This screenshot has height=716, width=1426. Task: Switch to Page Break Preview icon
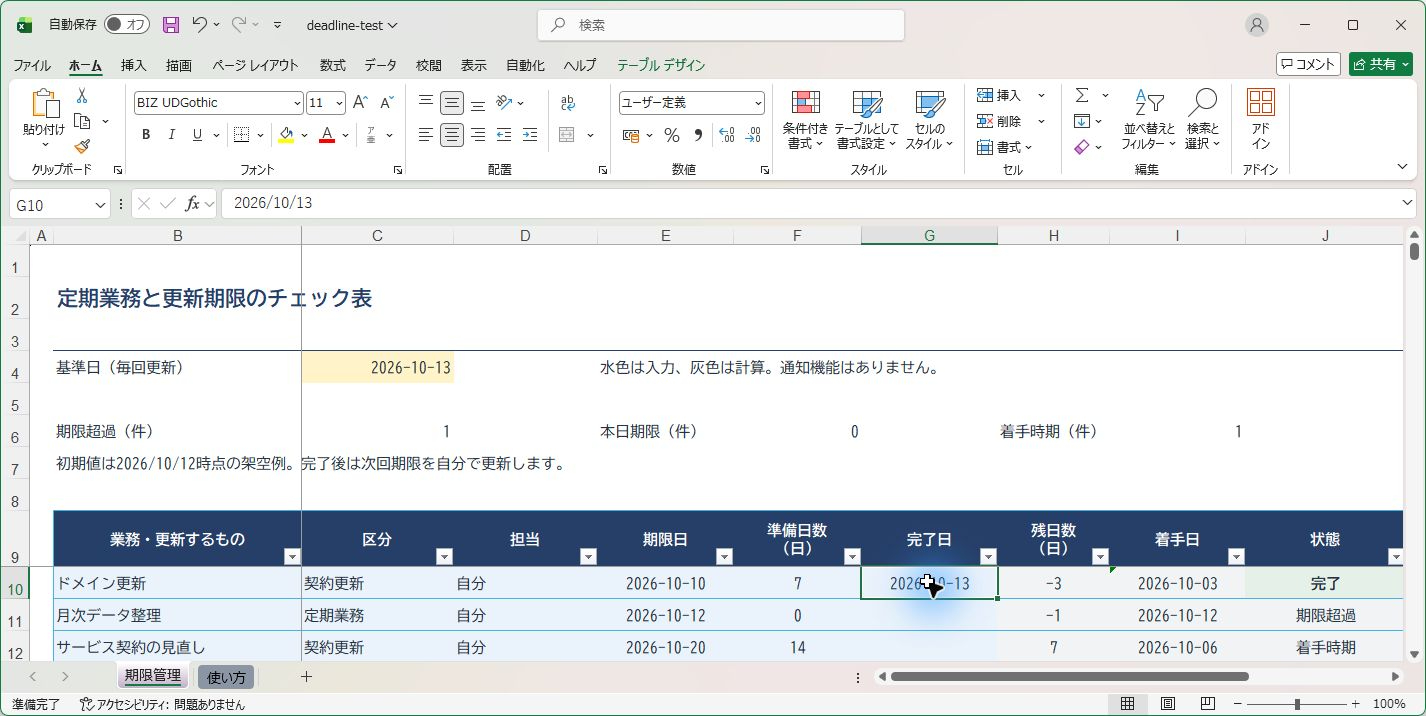coord(1207,704)
